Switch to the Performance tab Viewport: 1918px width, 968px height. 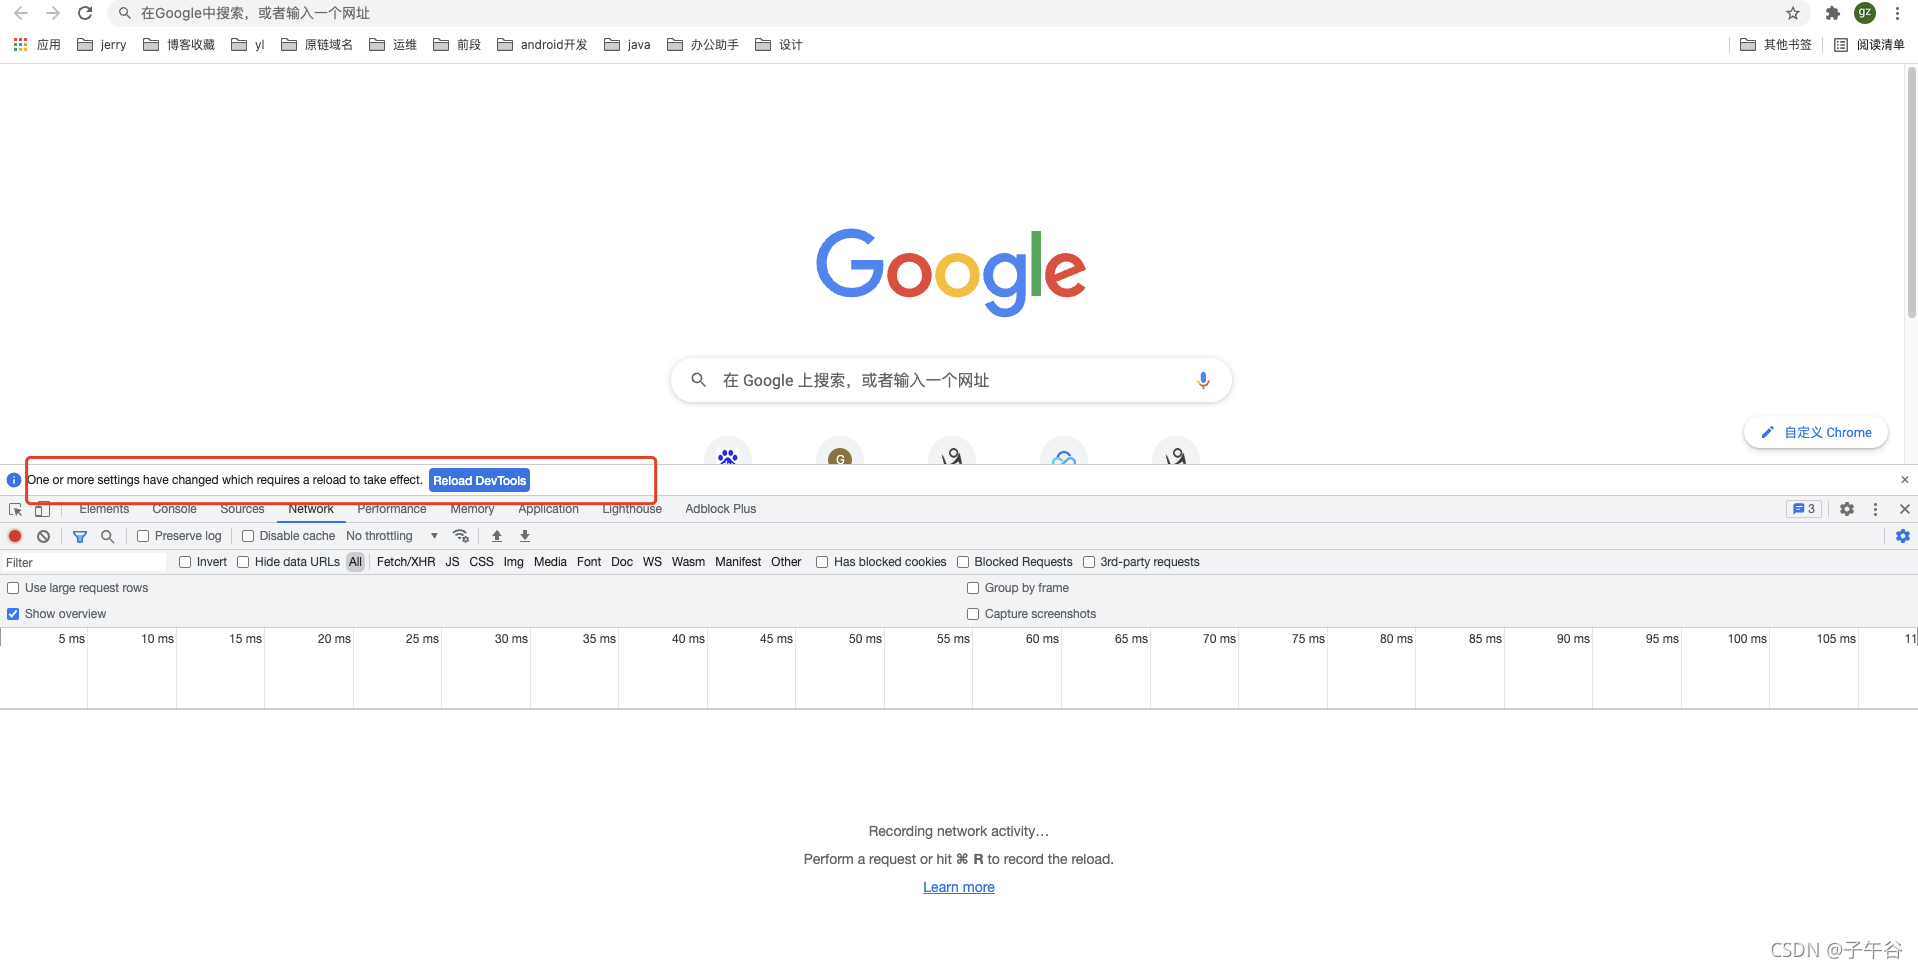[391, 509]
